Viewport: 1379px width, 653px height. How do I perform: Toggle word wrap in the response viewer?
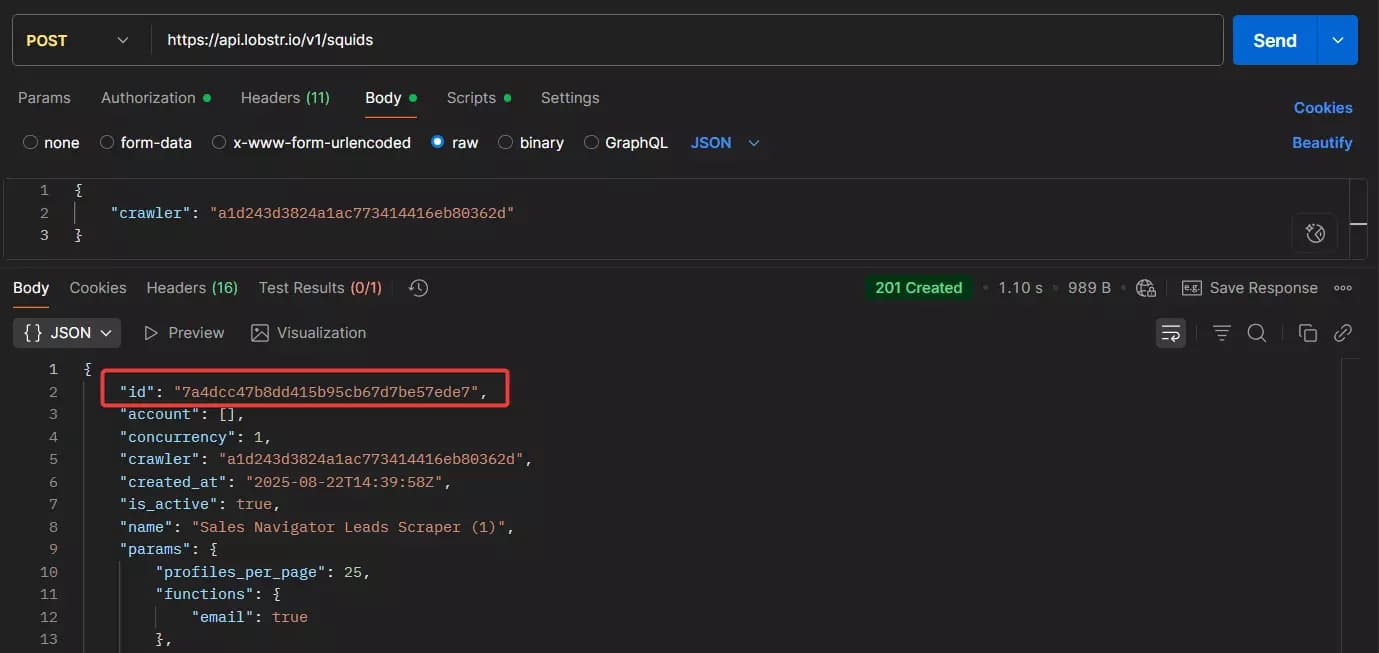[x=1171, y=332]
